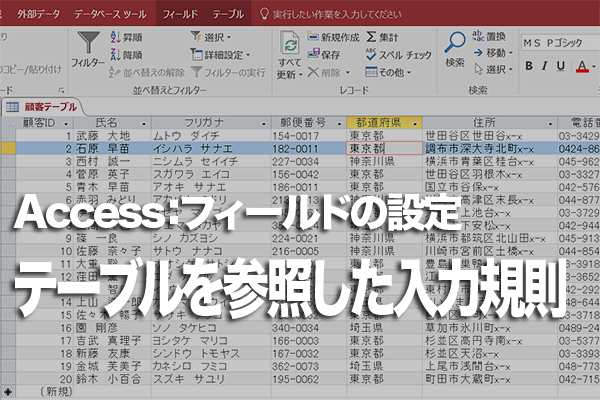The height and width of the screenshot is (400, 600).
Task: Toggle Underline formatting
Action: click(561, 66)
